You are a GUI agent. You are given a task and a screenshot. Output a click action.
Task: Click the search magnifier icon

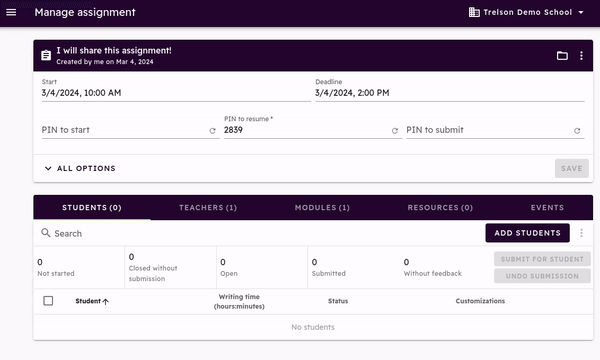click(x=46, y=233)
